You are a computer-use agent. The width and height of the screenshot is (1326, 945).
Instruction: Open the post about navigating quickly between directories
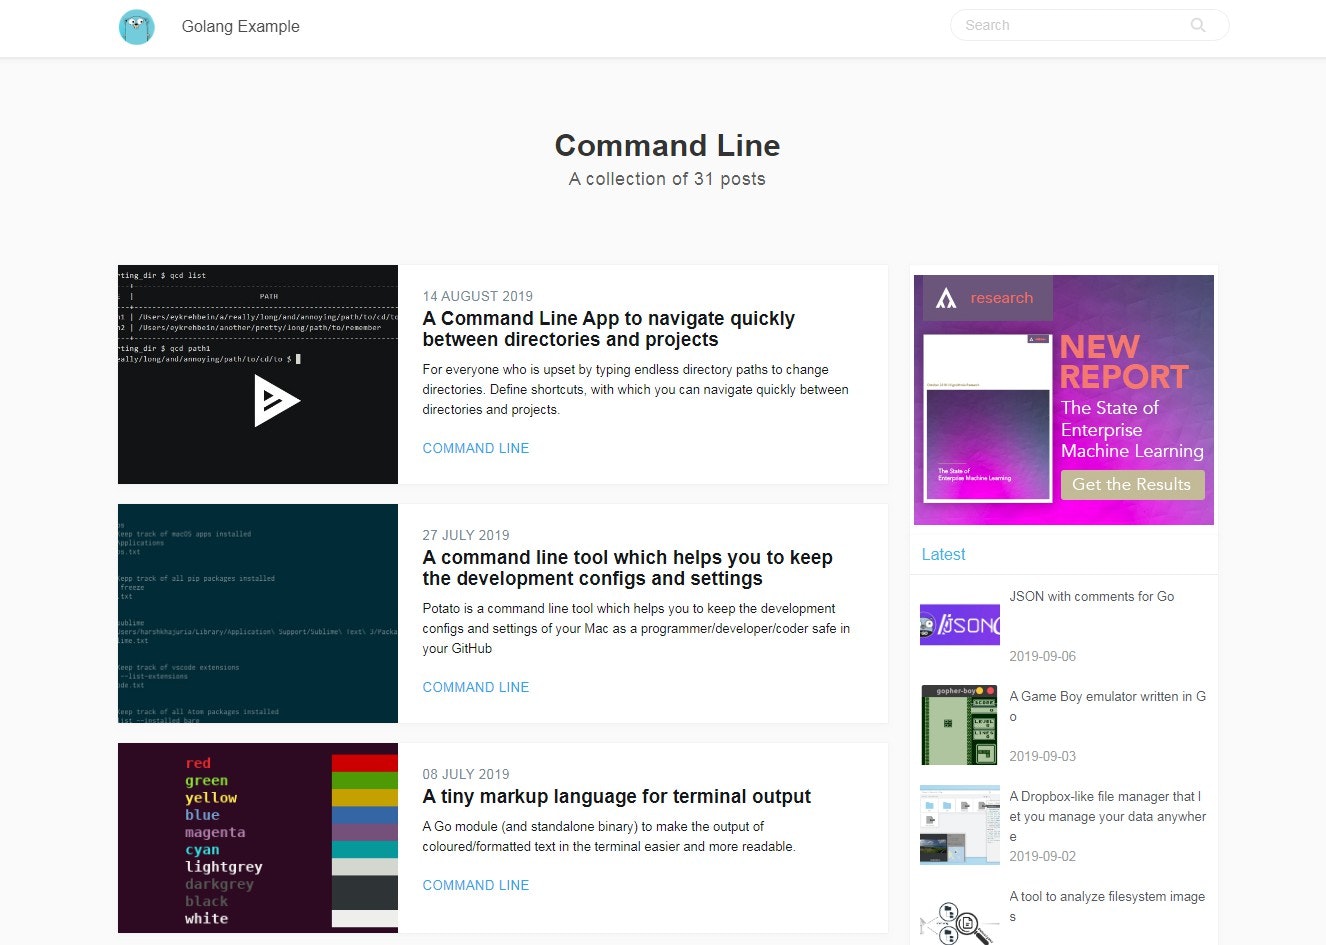coord(608,328)
